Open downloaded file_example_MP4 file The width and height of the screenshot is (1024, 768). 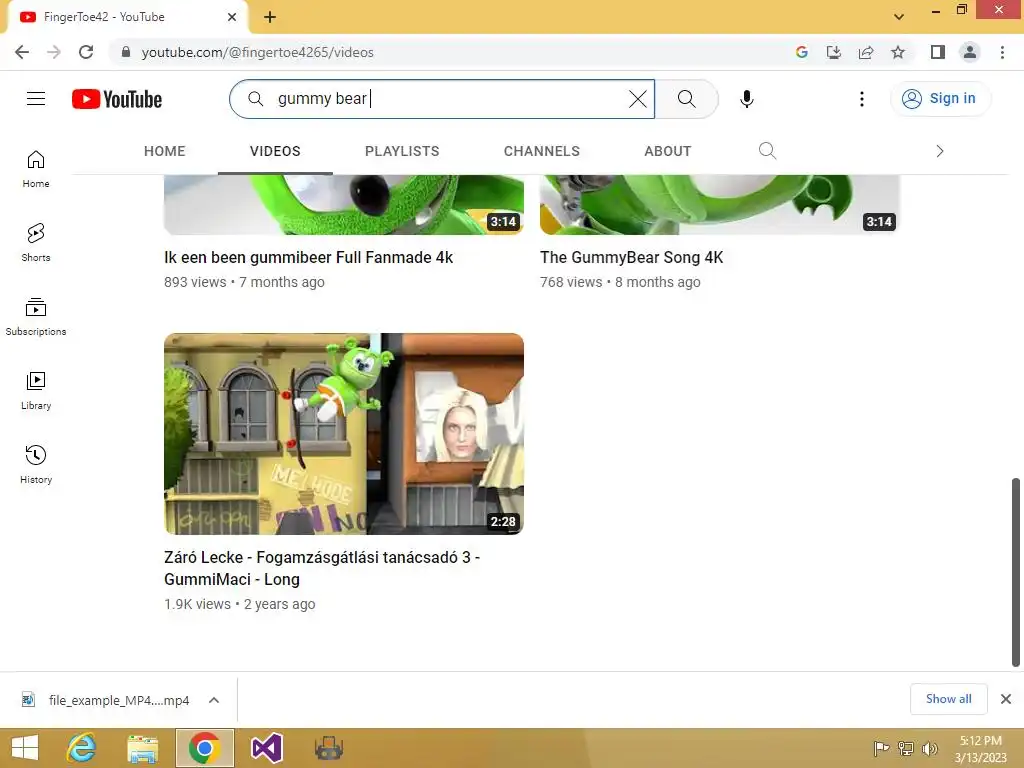click(105, 700)
